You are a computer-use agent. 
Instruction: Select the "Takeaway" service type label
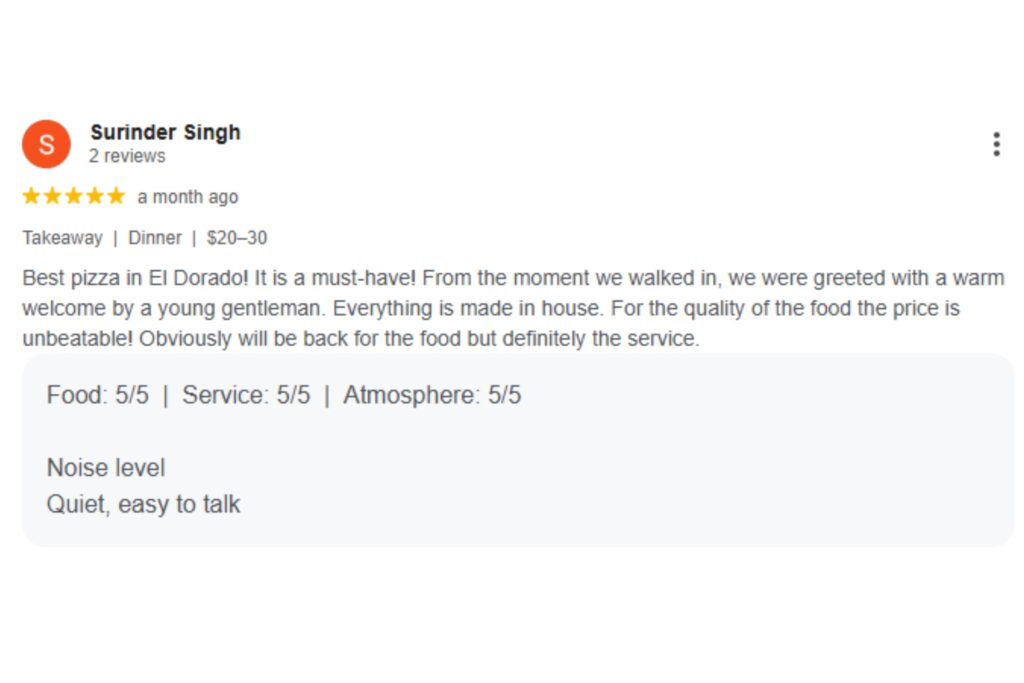click(x=62, y=238)
